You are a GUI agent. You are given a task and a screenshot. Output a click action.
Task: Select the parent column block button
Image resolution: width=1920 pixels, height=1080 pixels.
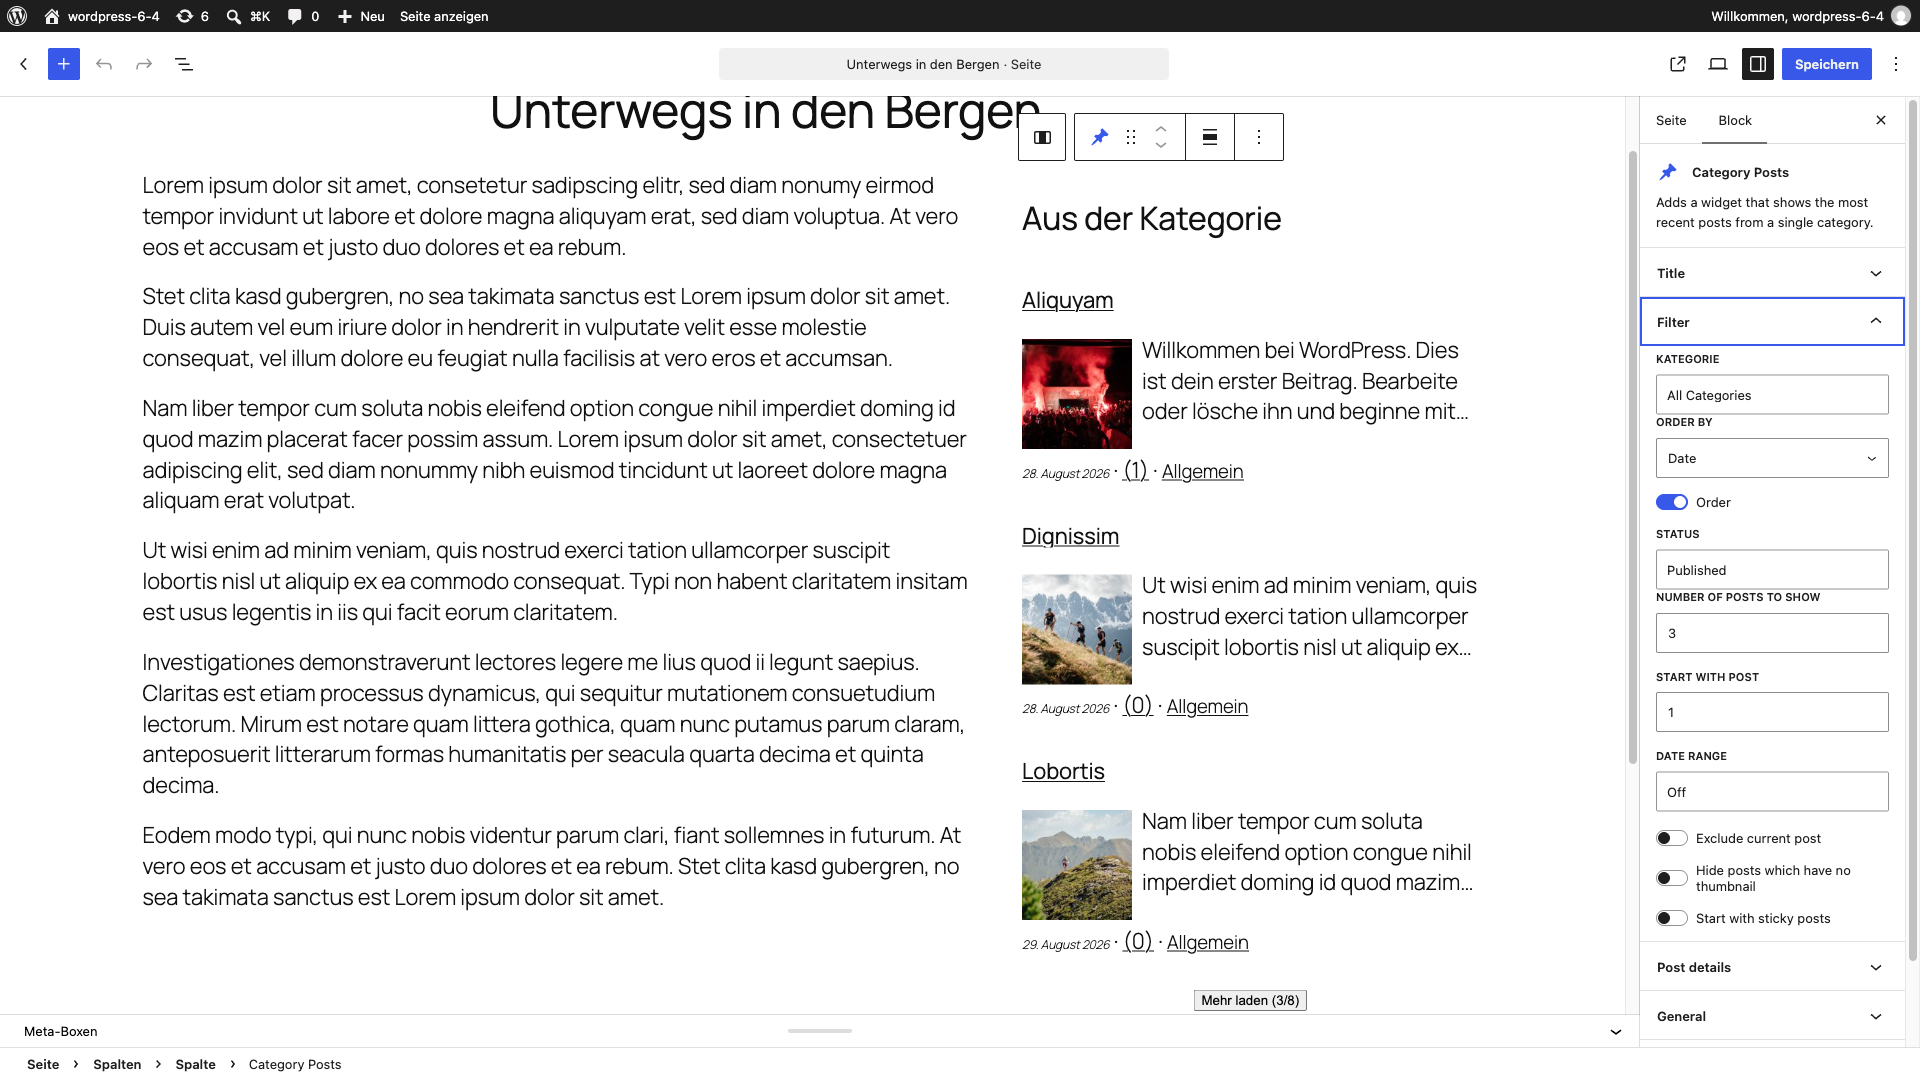(1042, 137)
